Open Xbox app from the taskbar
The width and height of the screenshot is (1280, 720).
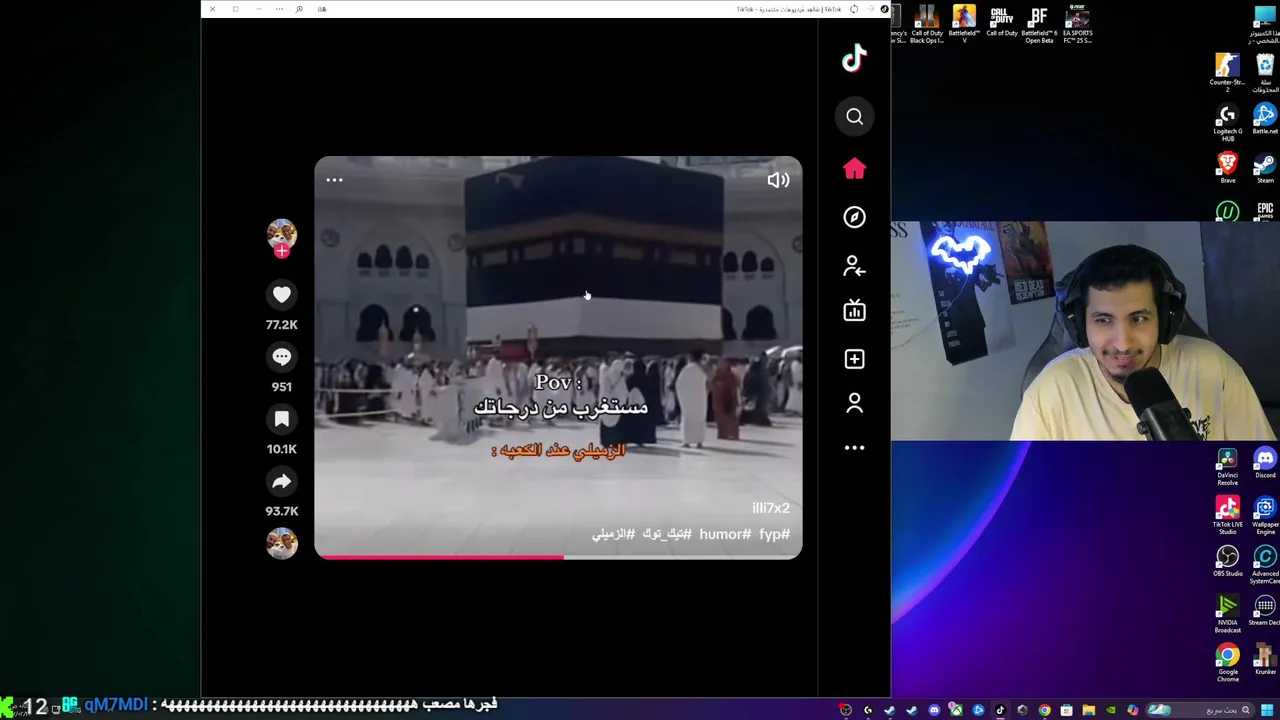point(956,710)
